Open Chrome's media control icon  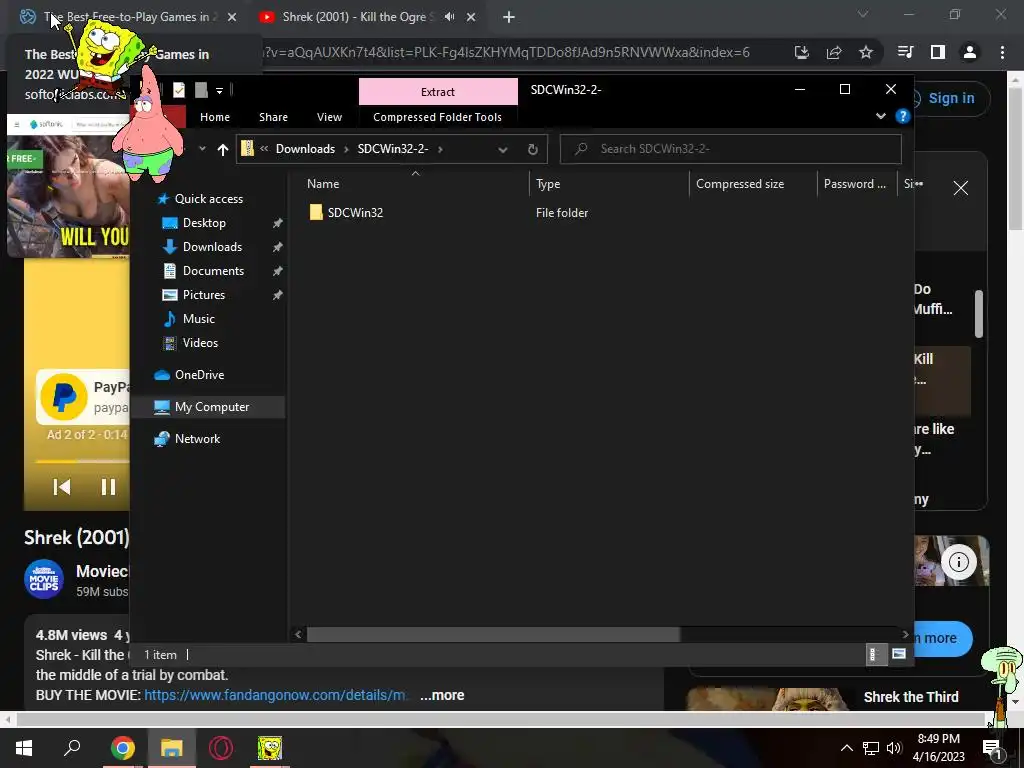coord(906,52)
